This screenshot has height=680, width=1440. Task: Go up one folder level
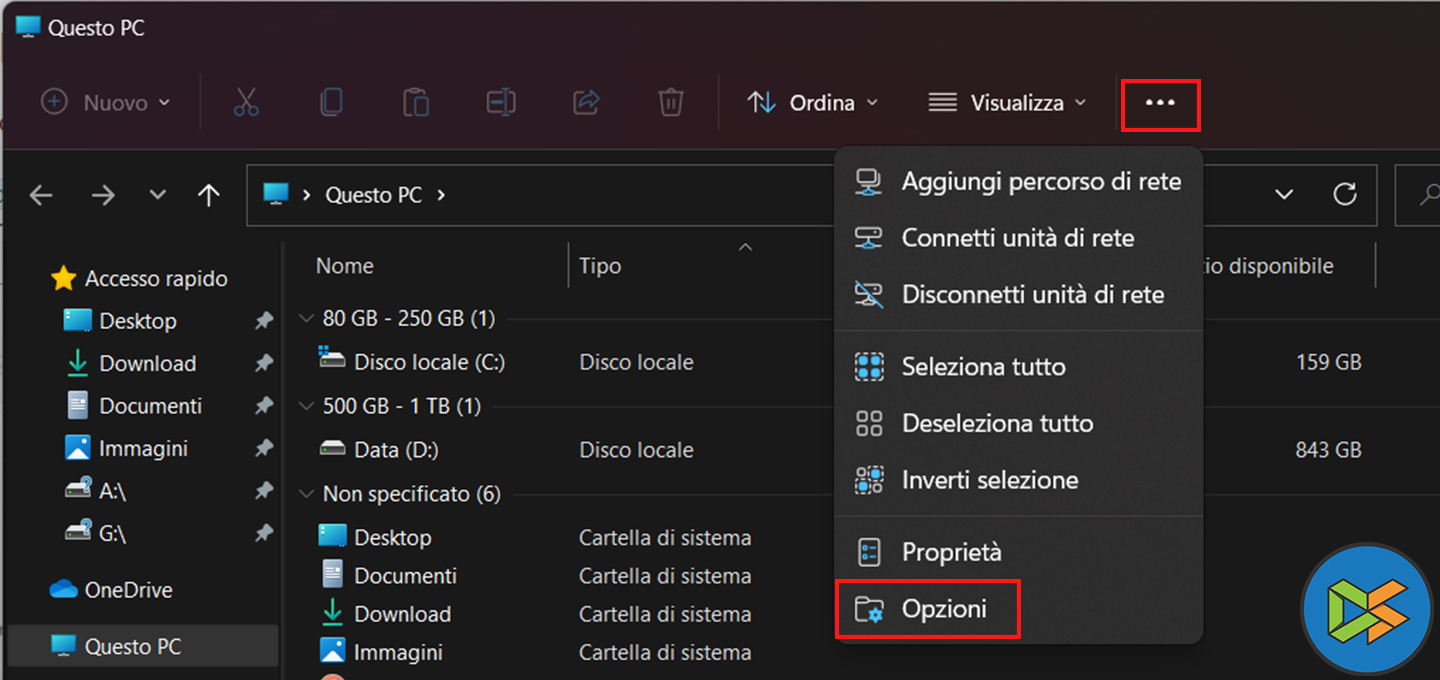coord(208,195)
